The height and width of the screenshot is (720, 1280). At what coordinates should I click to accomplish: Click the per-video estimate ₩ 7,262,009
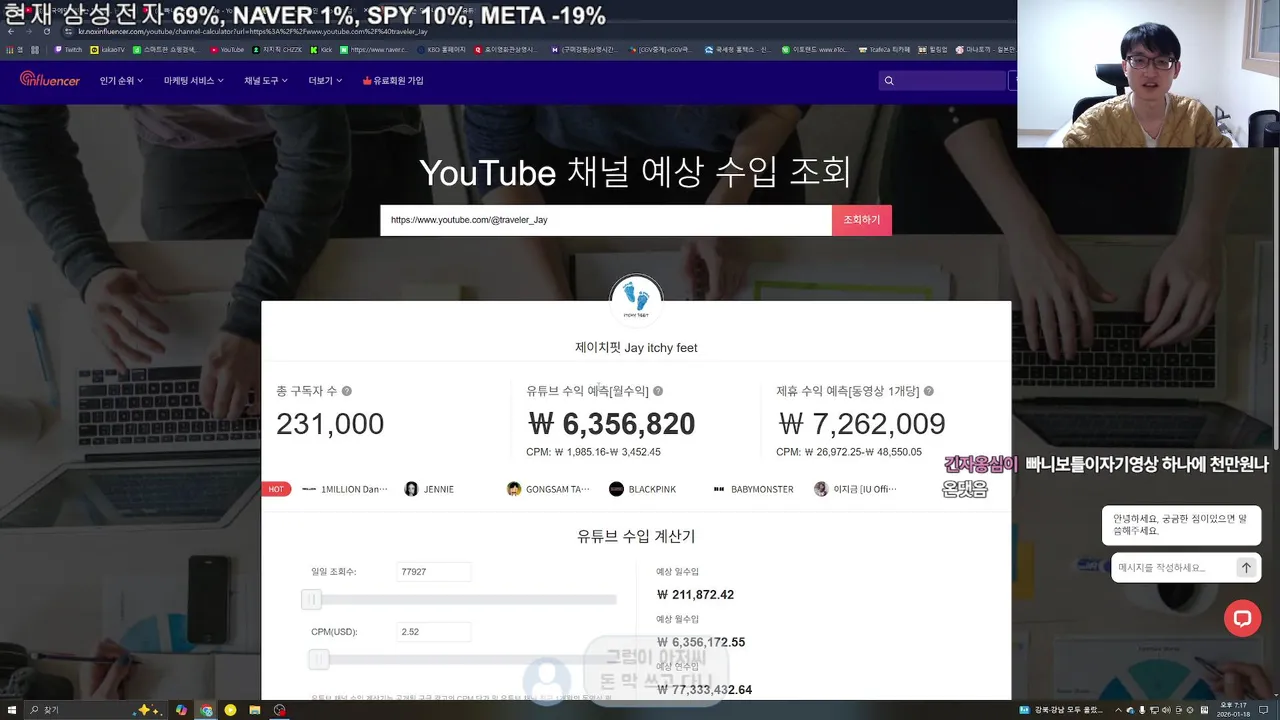(x=861, y=424)
